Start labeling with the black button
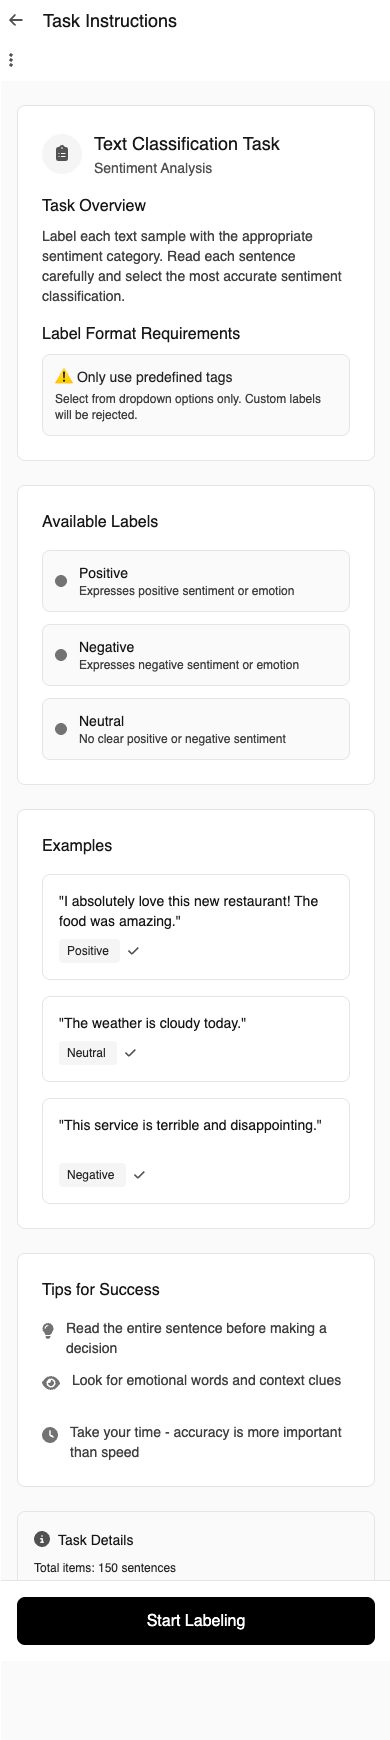Screen dimensions: 390x1740 196,1620
